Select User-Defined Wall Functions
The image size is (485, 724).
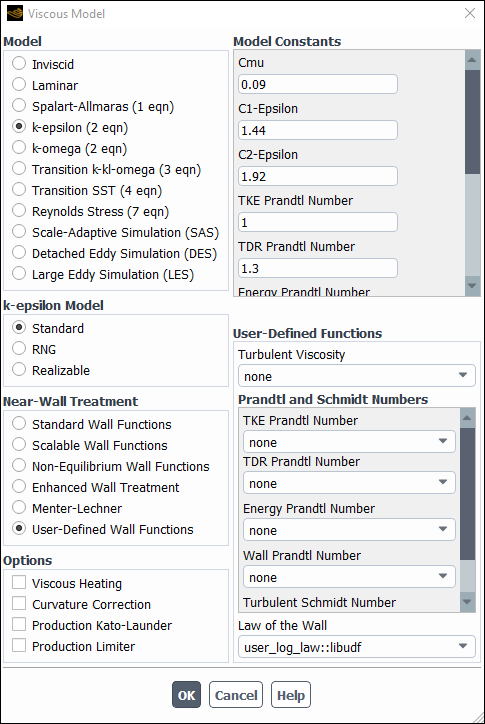(x=19, y=529)
